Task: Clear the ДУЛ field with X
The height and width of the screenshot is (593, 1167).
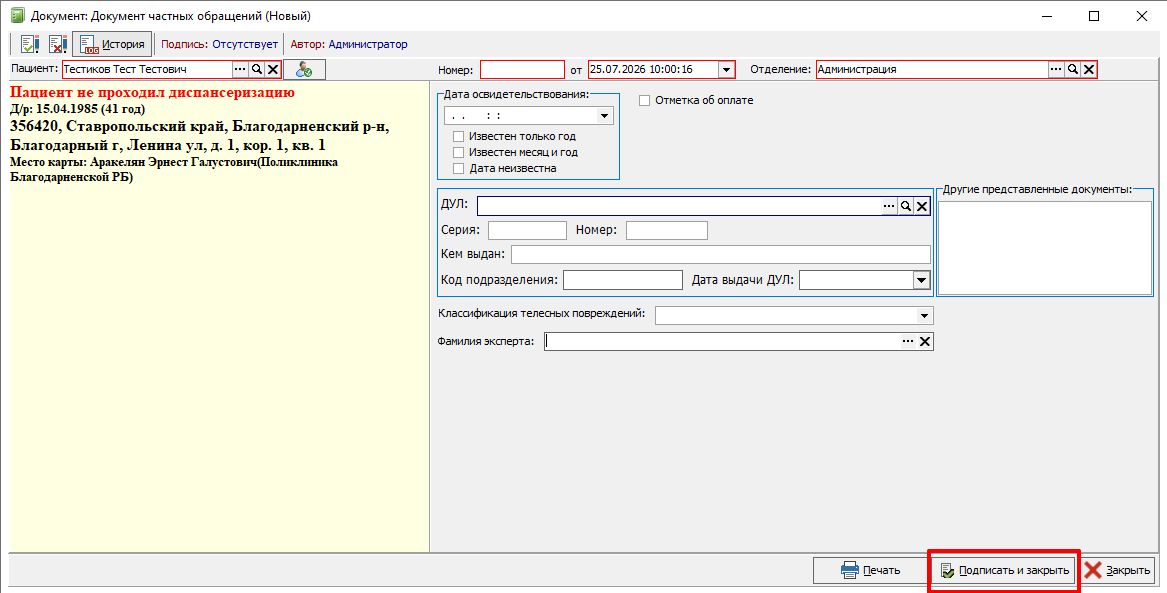Action: 922,206
